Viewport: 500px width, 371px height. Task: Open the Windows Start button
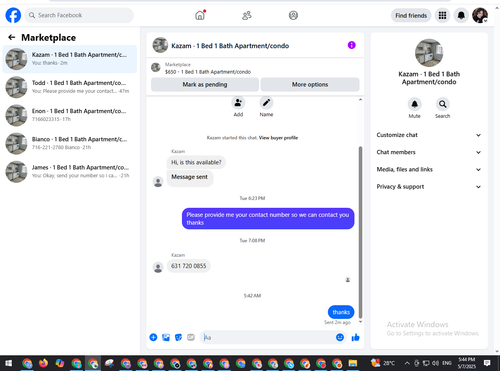point(8,363)
